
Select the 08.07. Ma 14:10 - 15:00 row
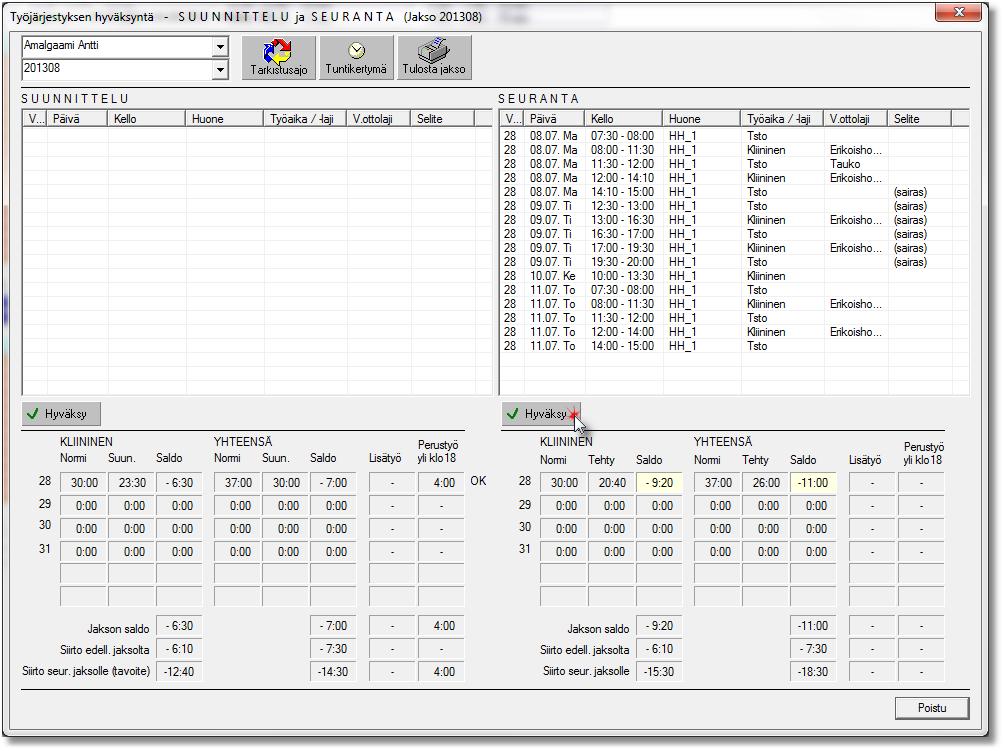pyautogui.click(x=734, y=192)
